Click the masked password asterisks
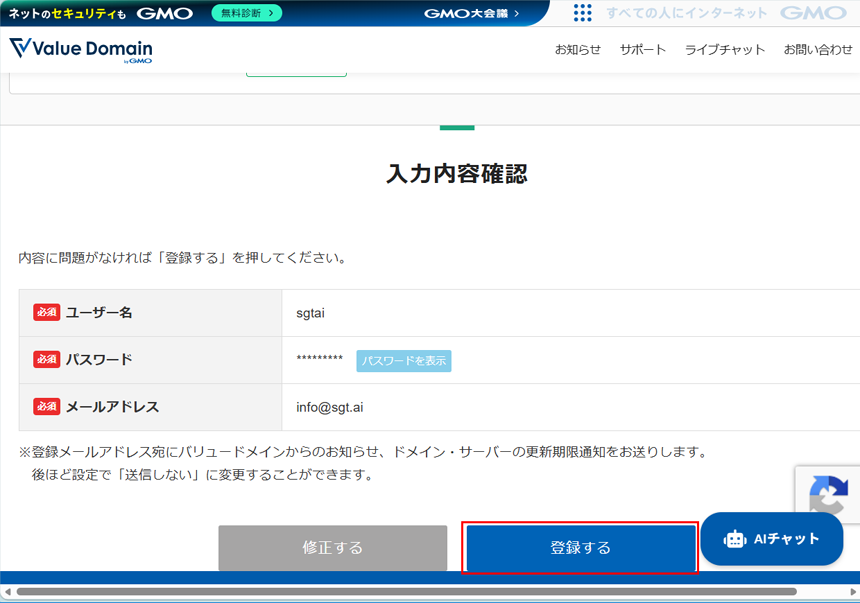 click(319, 358)
